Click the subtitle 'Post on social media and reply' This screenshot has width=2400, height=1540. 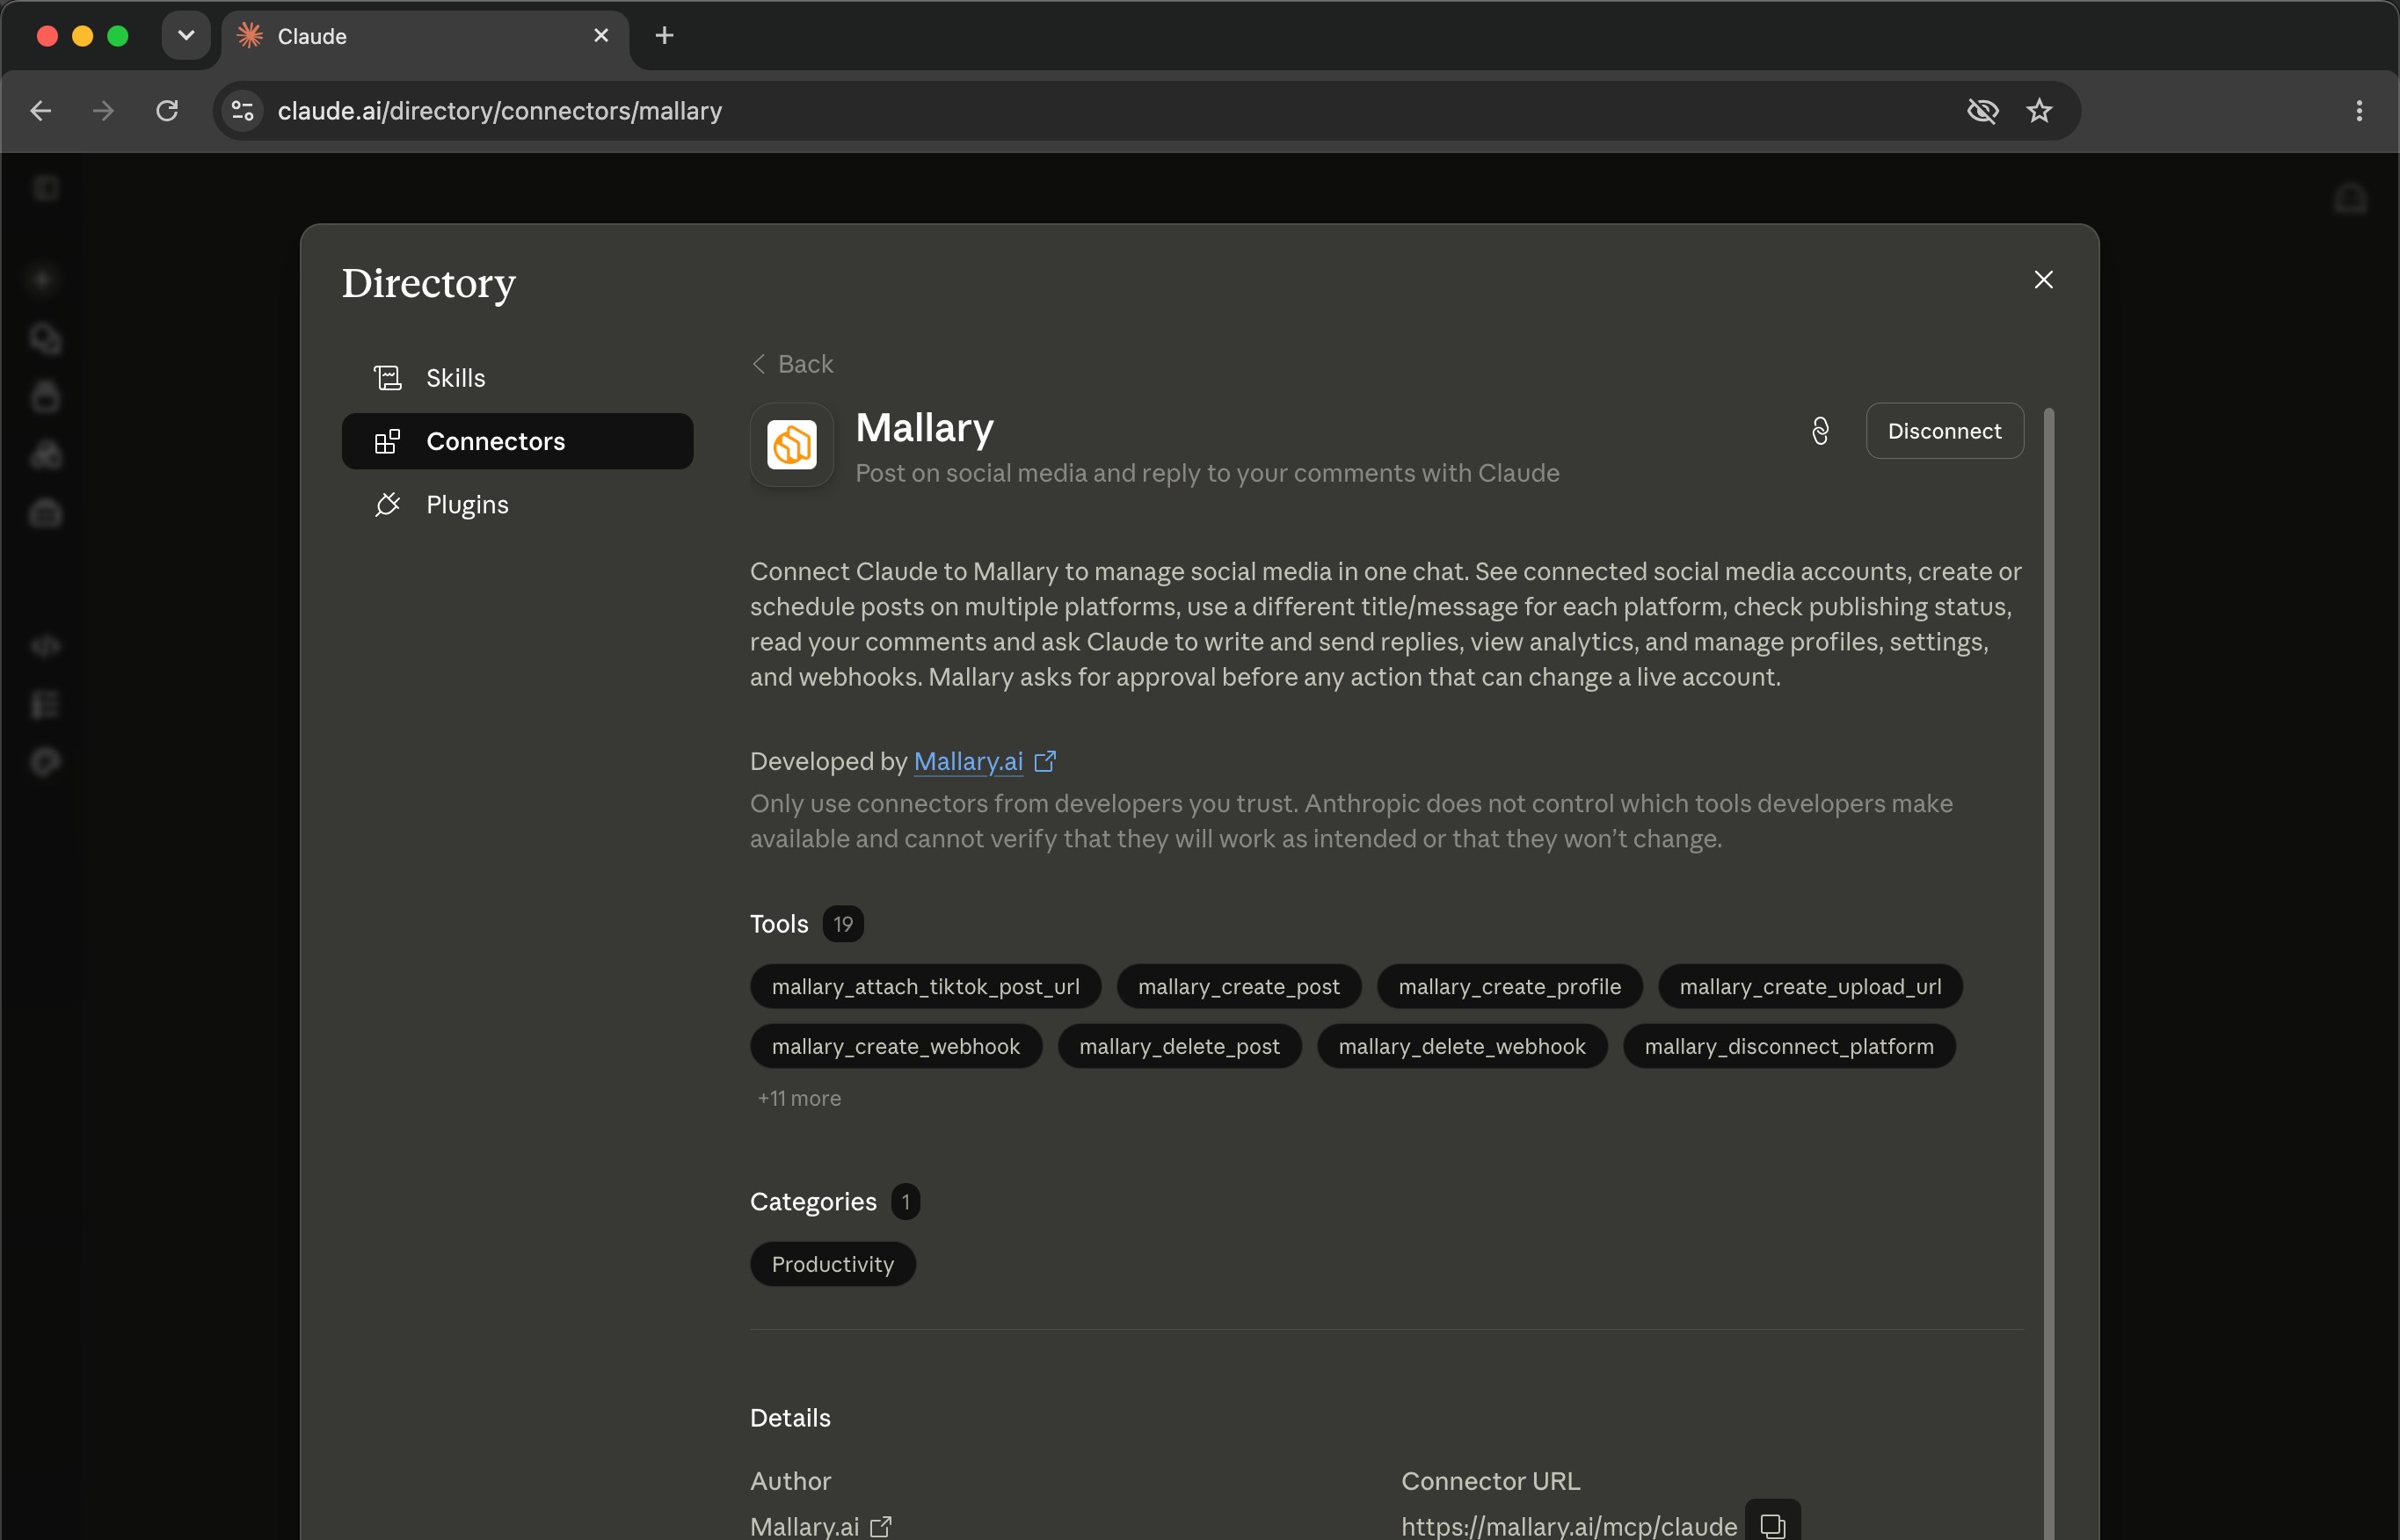tap(1207, 473)
